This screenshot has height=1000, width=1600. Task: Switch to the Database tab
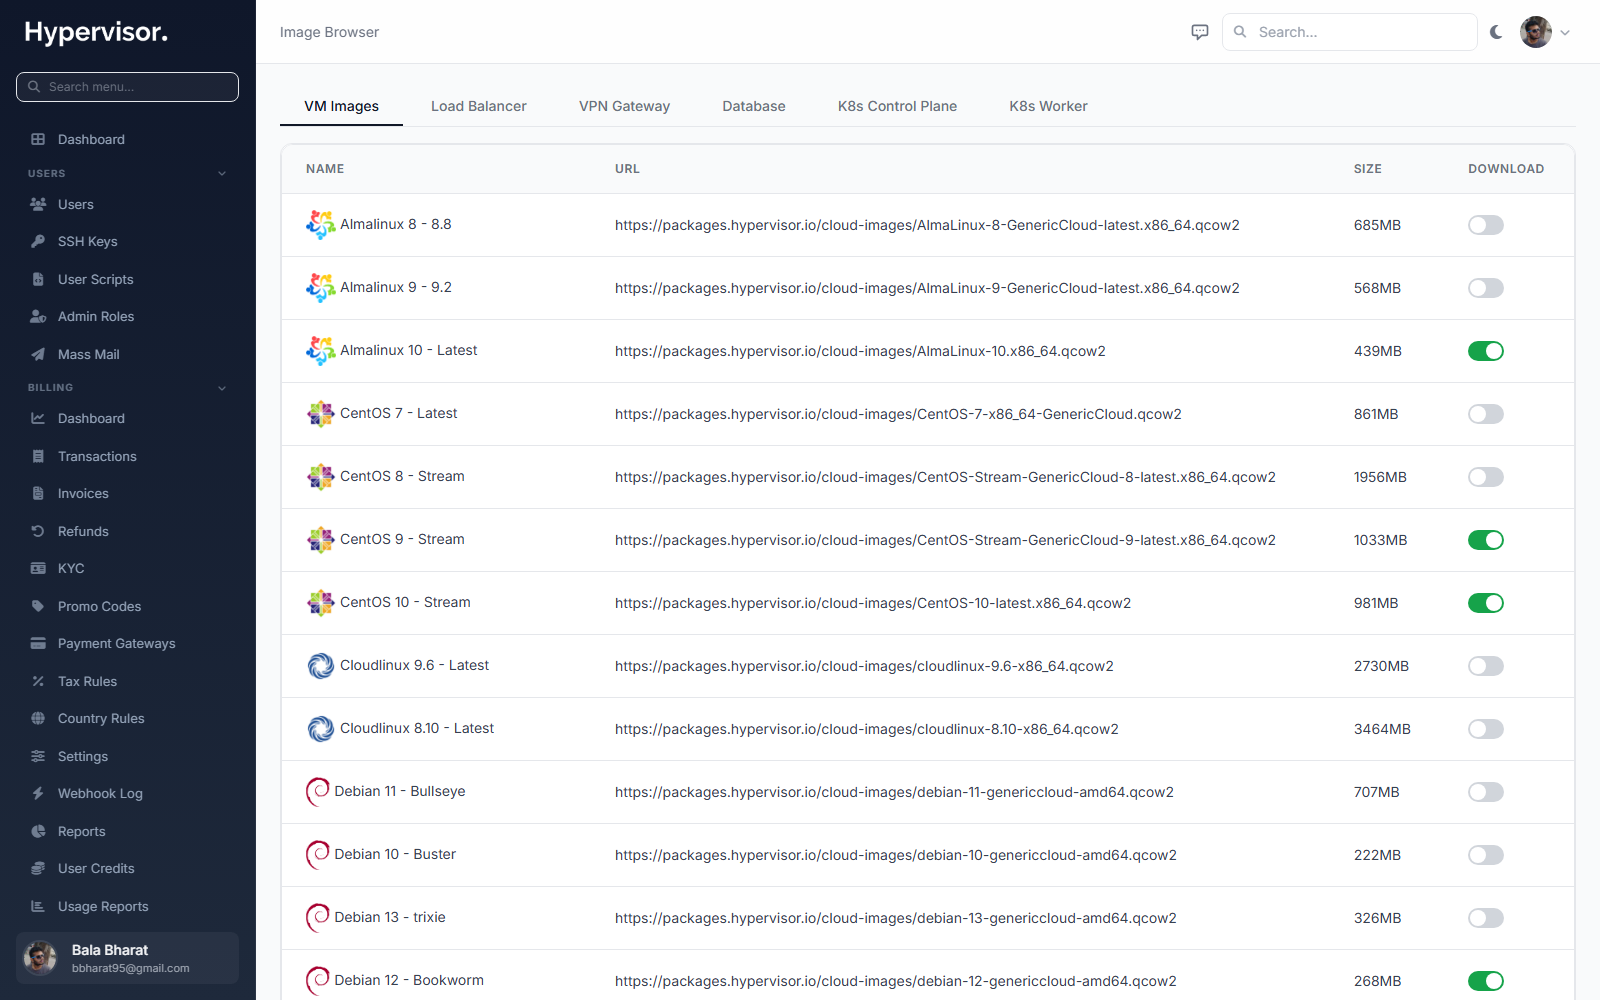754,106
